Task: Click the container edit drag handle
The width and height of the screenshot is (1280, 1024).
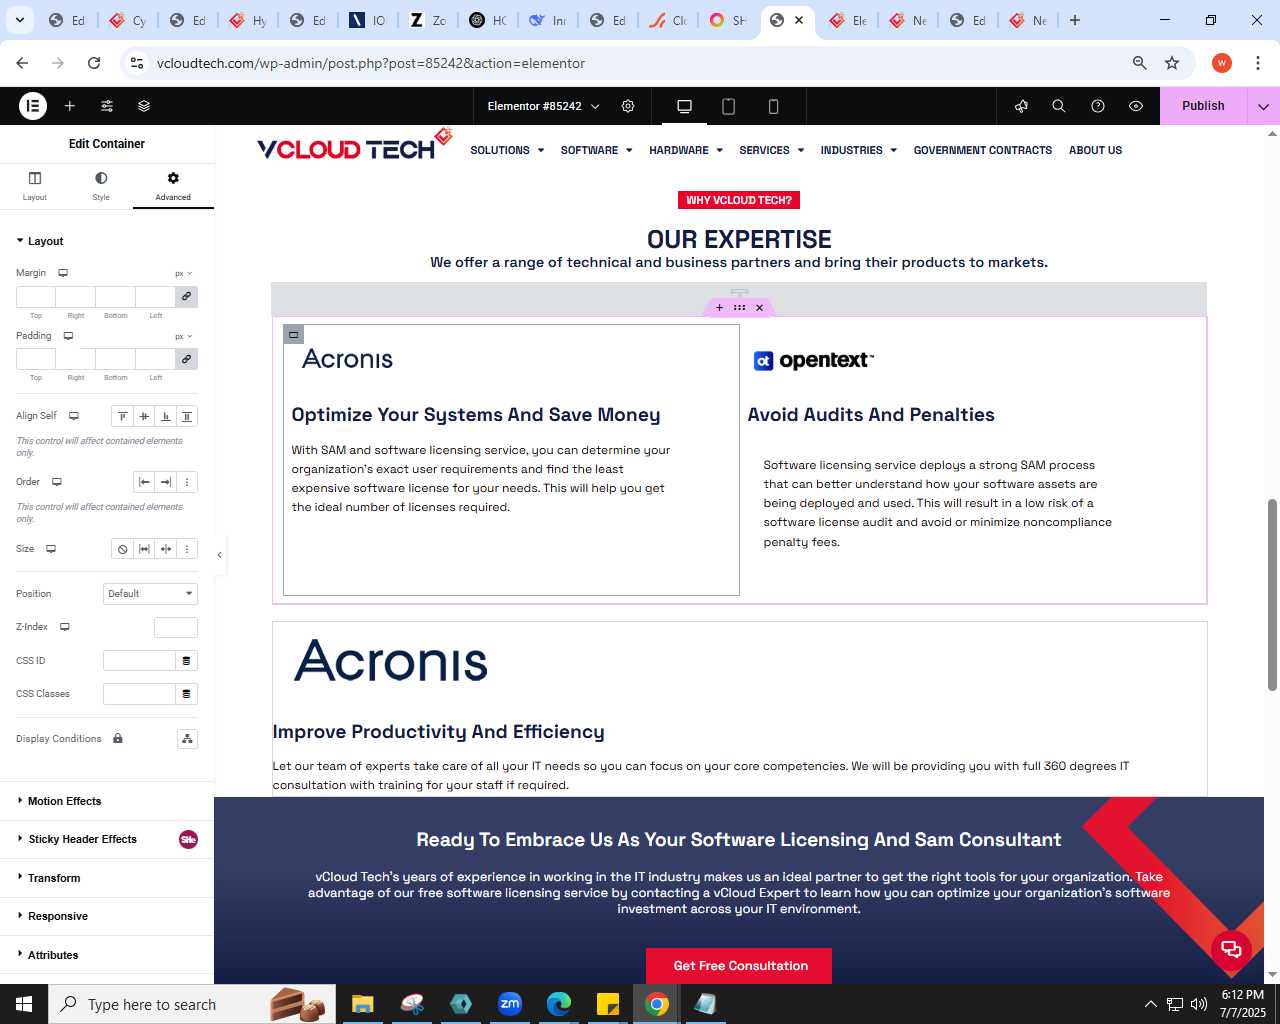Action: pyautogui.click(x=739, y=308)
